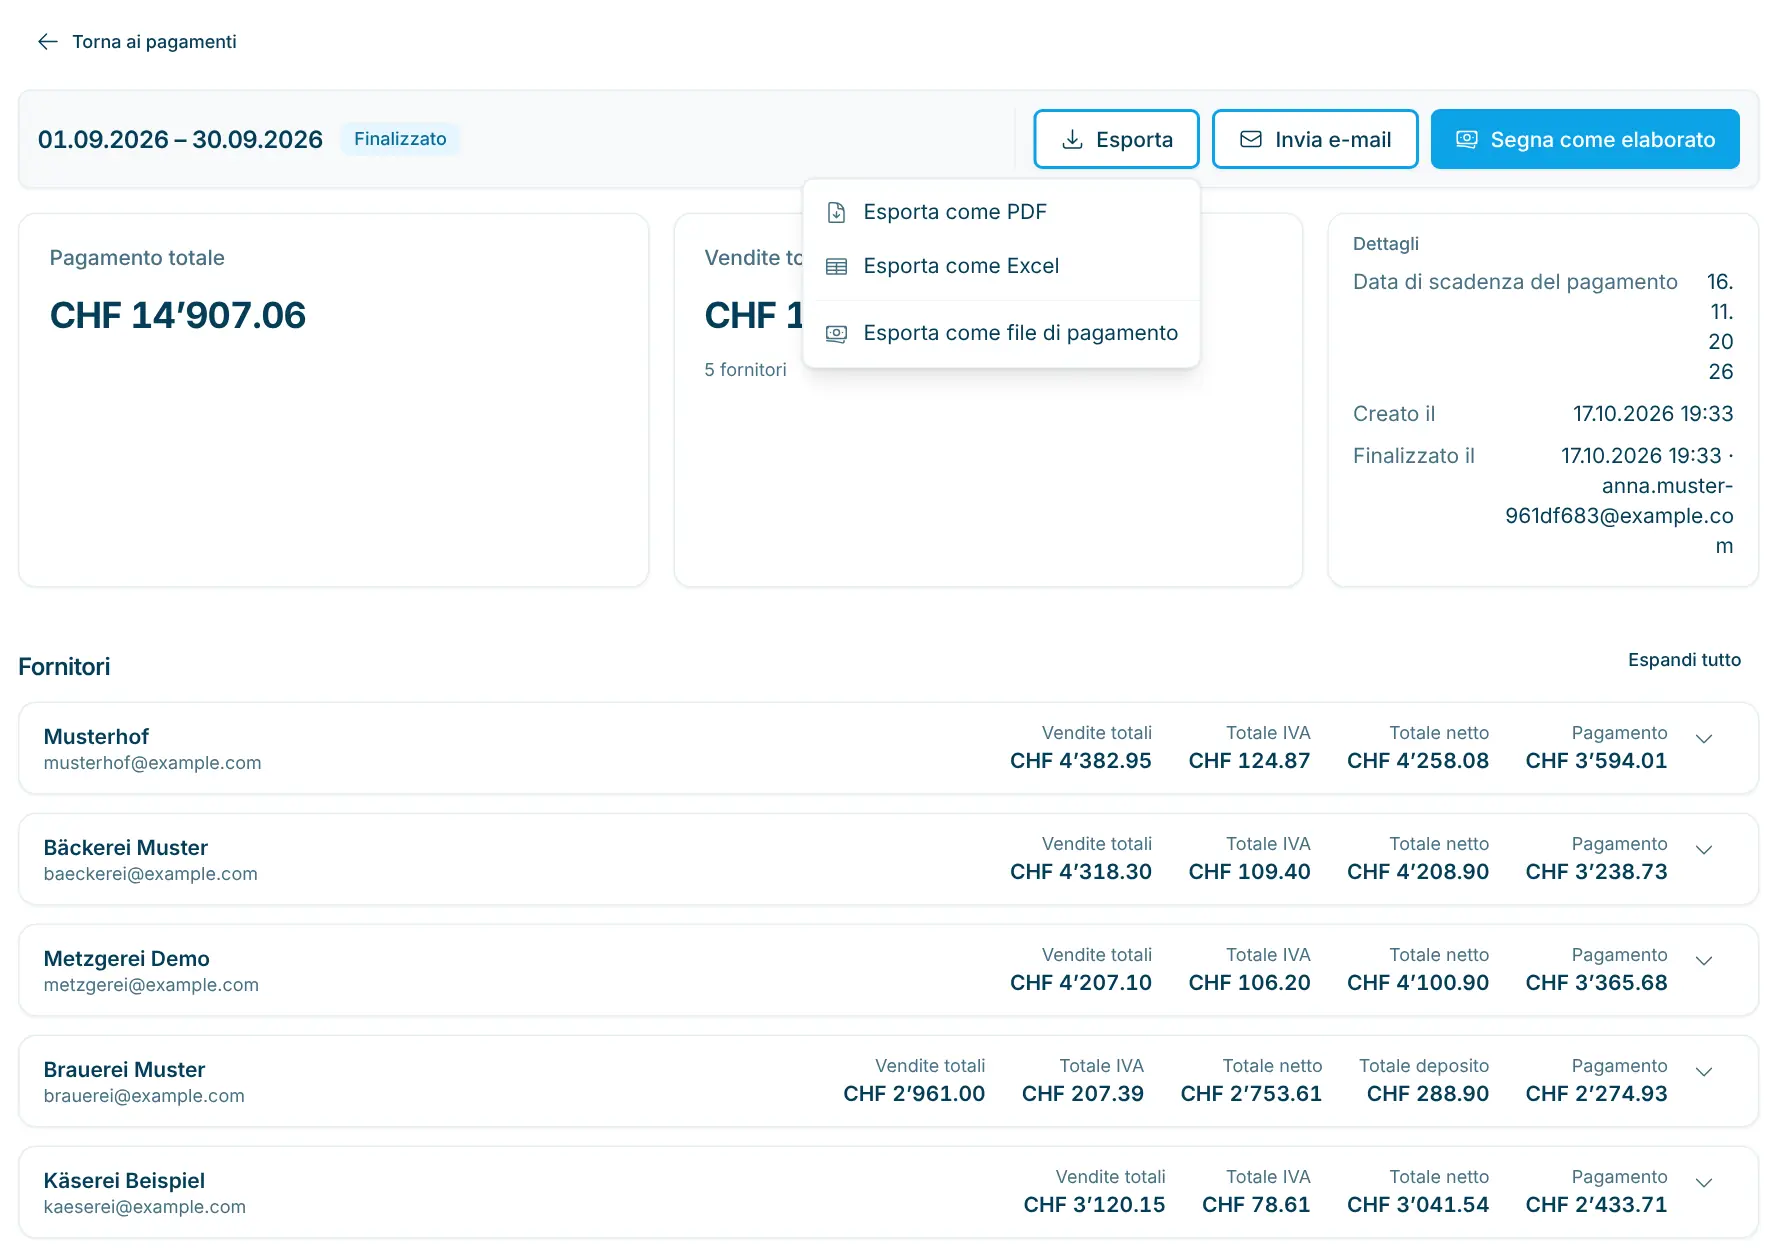Send the report via Invia e-mail
The height and width of the screenshot is (1257, 1778).
tap(1315, 139)
